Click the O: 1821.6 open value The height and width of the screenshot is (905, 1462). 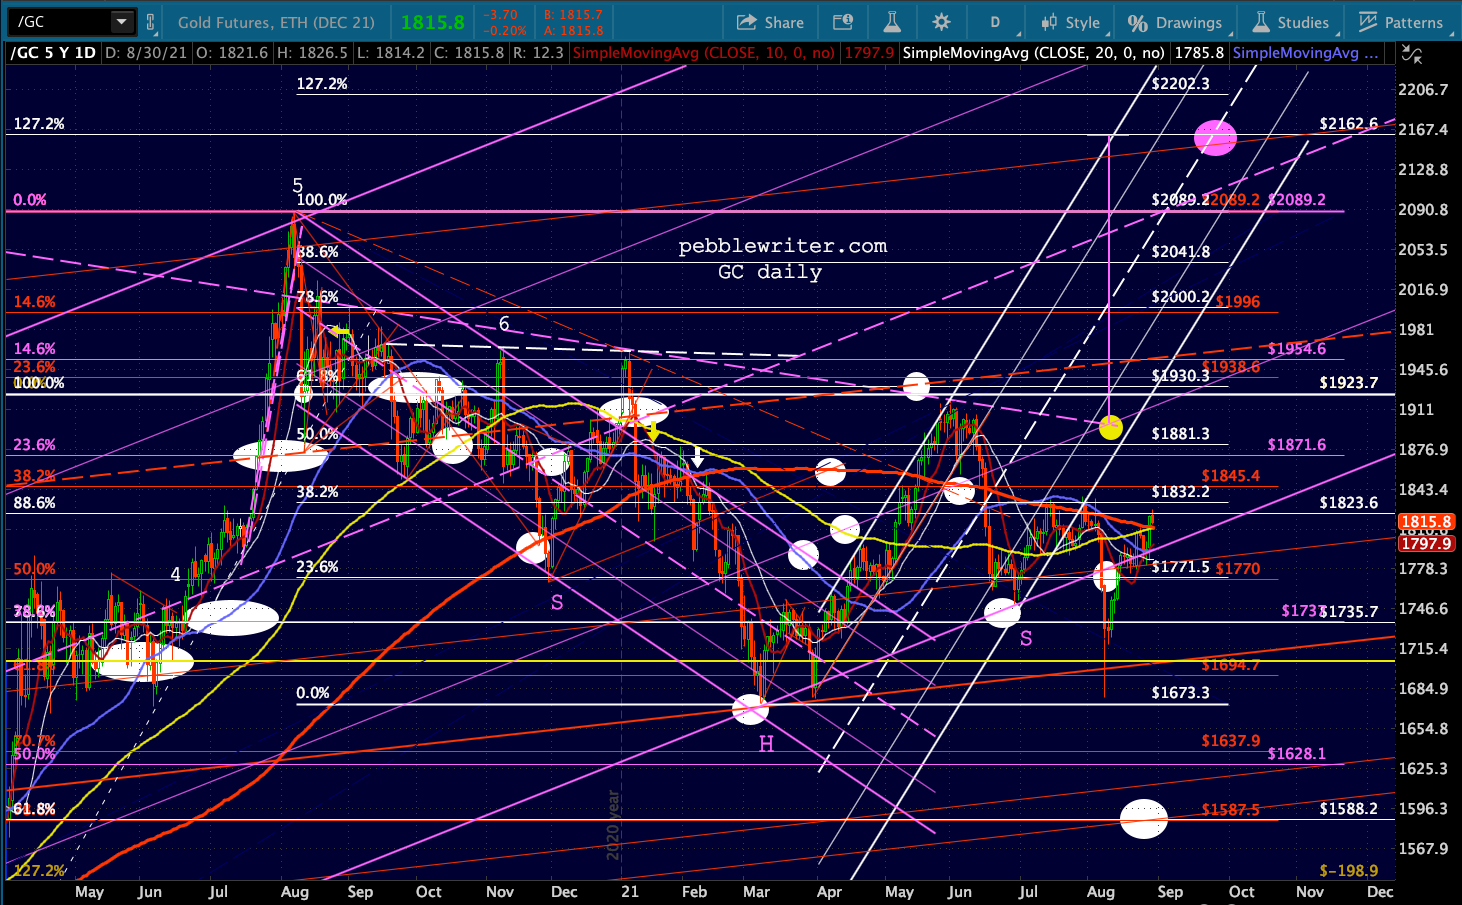[231, 53]
